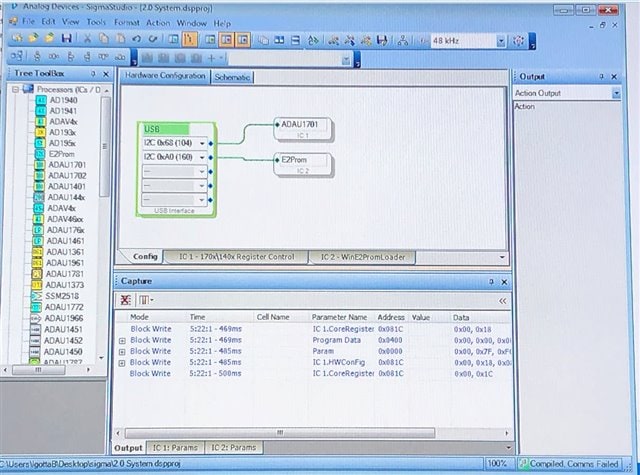Click the New Project toolbar icon
The width and height of the screenshot is (640, 475).
[17, 38]
